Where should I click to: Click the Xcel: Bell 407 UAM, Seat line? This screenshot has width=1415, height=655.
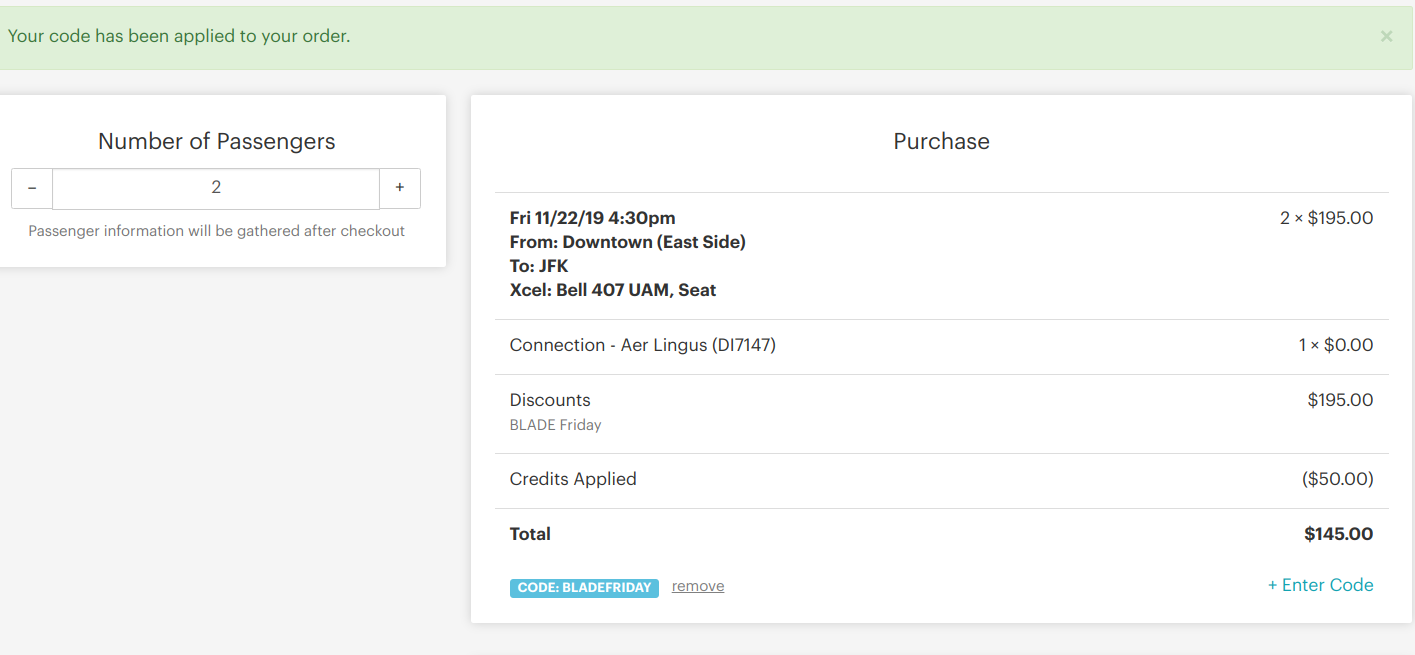point(612,290)
